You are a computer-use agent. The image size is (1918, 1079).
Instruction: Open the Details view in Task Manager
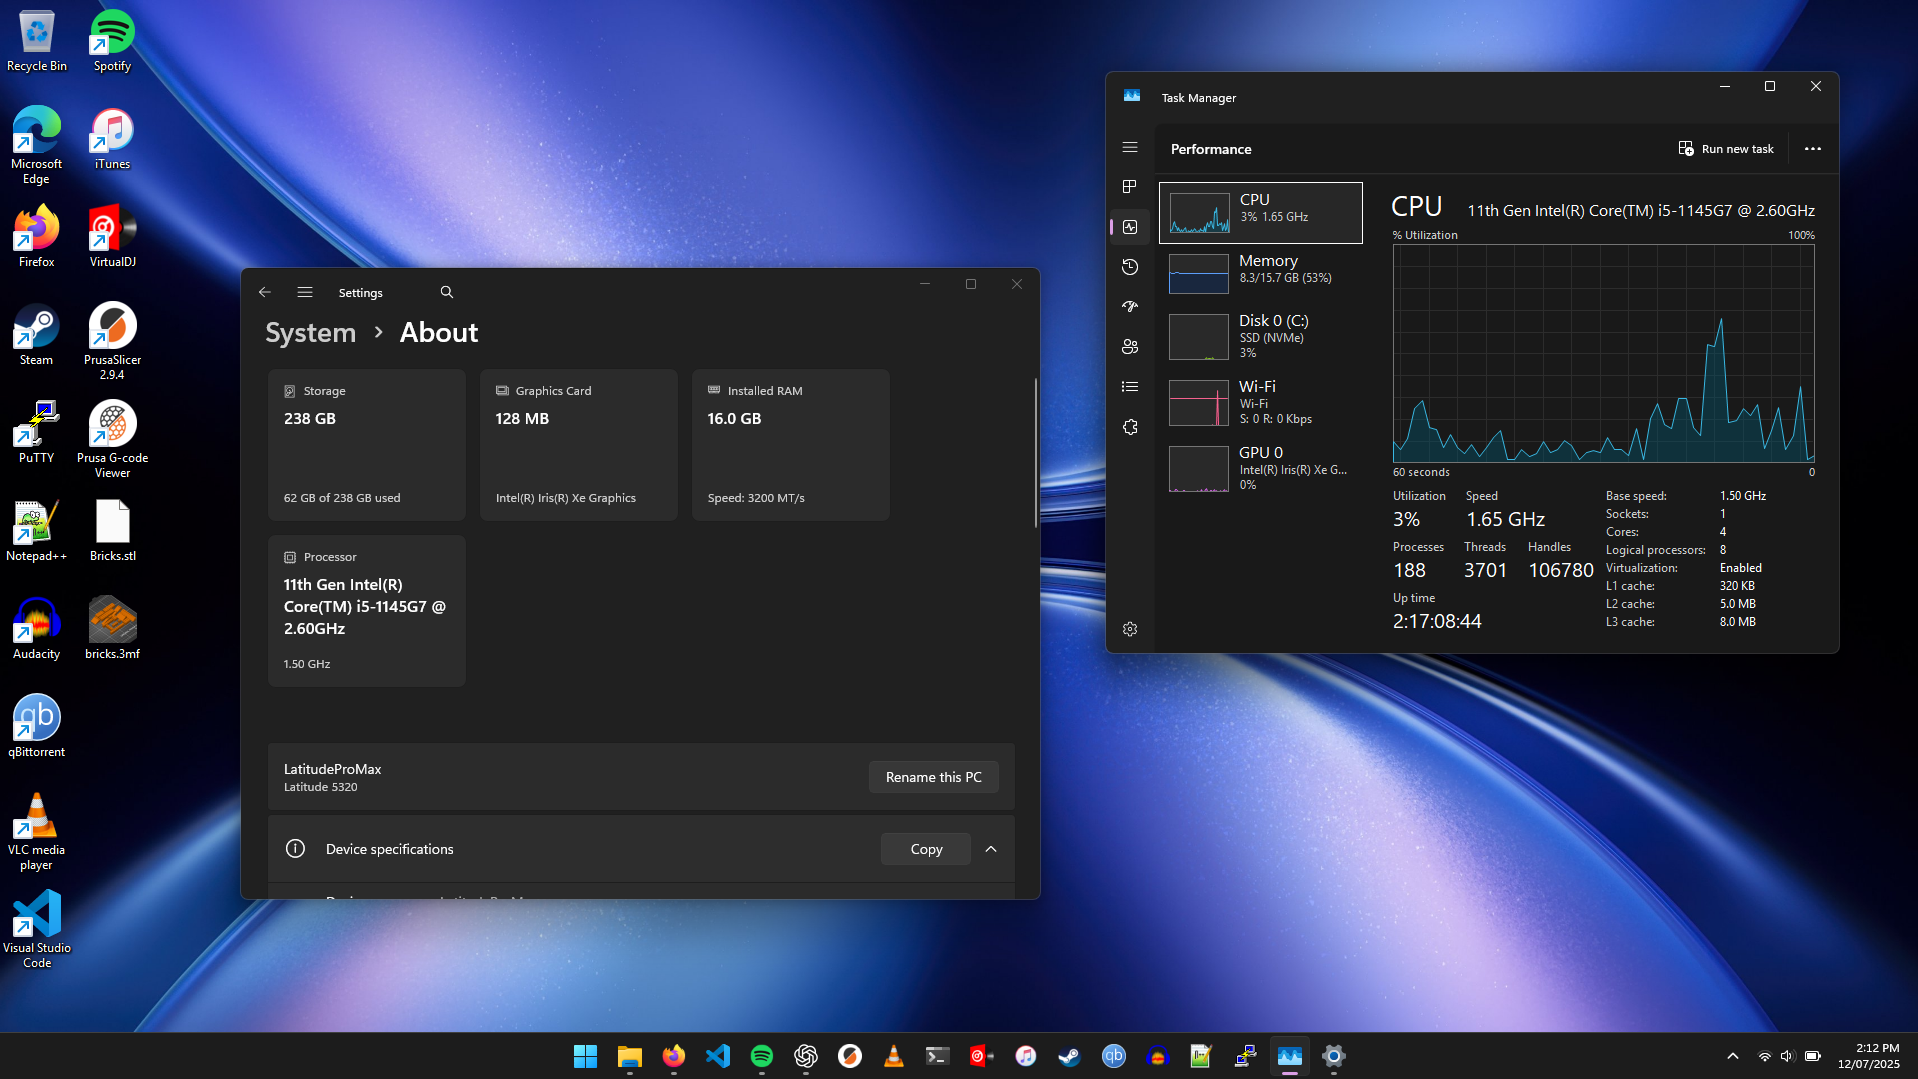(x=1129, y=386)
